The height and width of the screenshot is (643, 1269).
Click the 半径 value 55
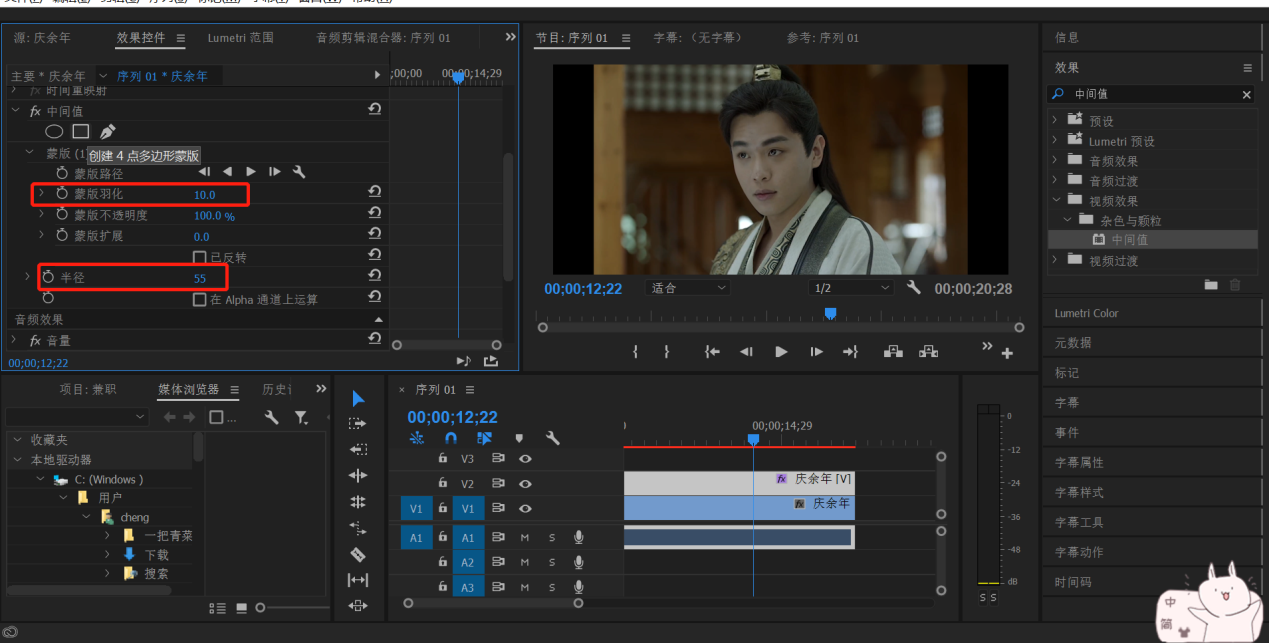pos(200,277)
